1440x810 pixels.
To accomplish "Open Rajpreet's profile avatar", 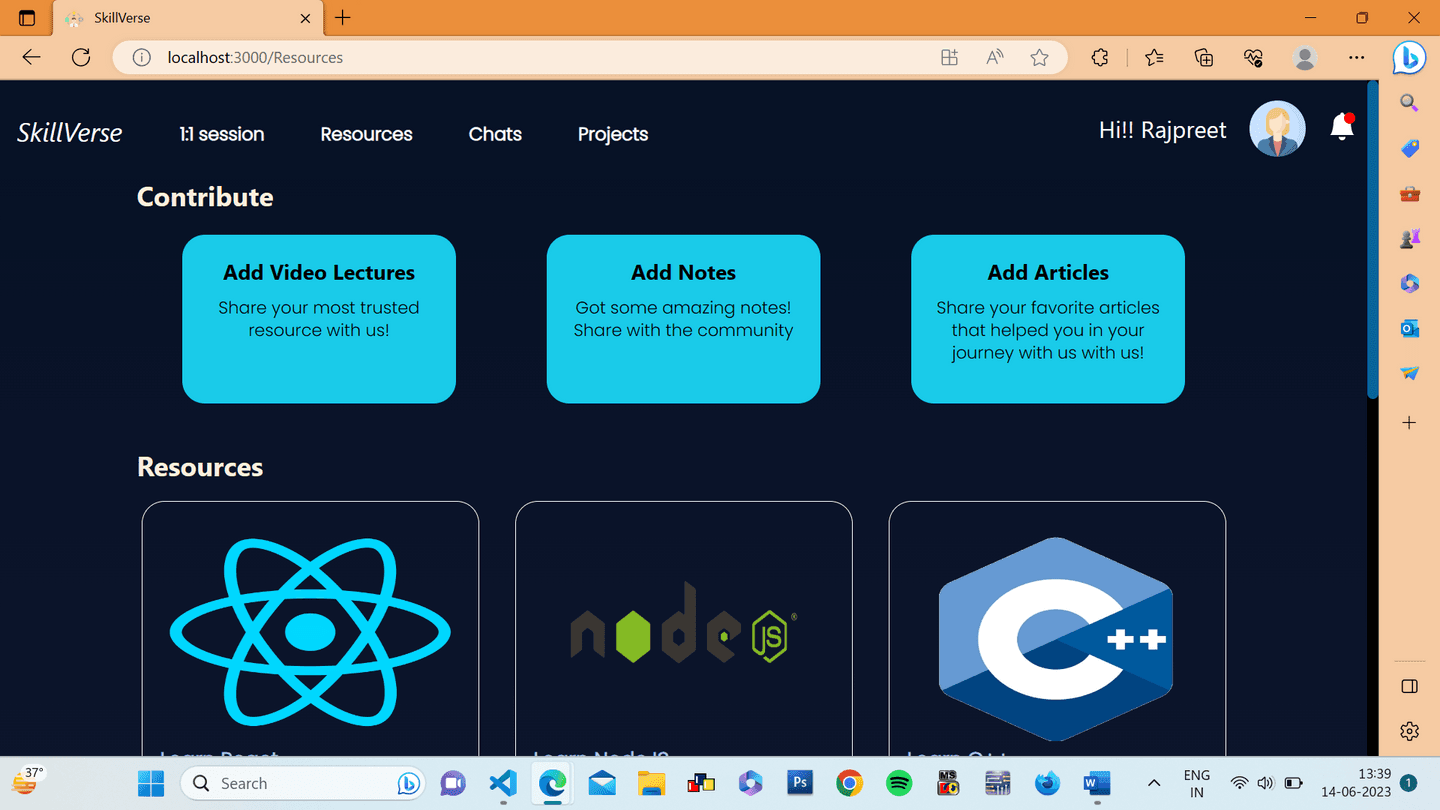I will tap(1277, 129).
